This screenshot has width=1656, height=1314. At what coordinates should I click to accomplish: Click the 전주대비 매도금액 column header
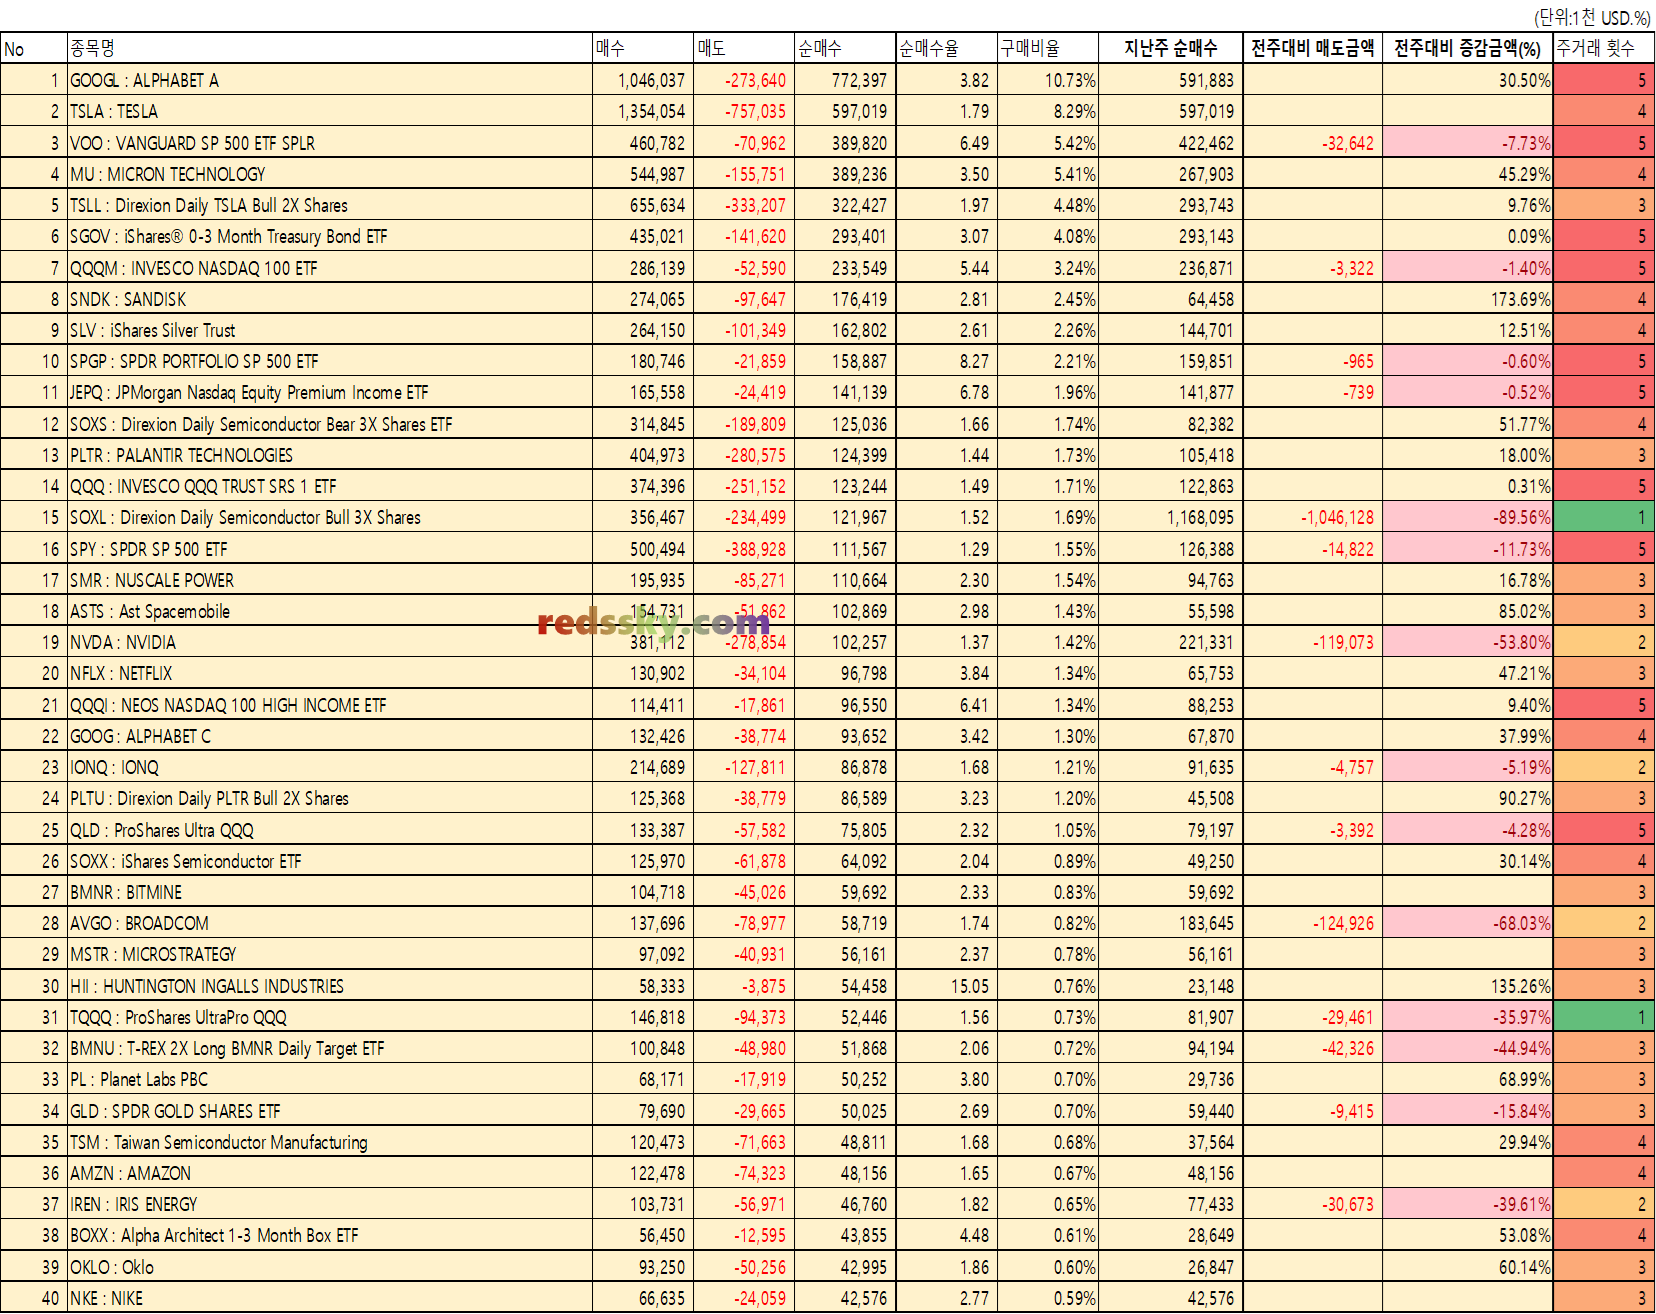coord(1313,48)
